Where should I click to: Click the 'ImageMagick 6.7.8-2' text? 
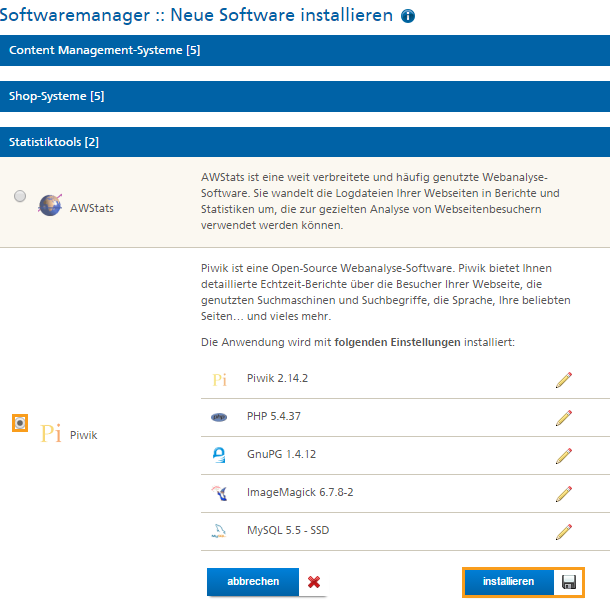tap(300, 492)
